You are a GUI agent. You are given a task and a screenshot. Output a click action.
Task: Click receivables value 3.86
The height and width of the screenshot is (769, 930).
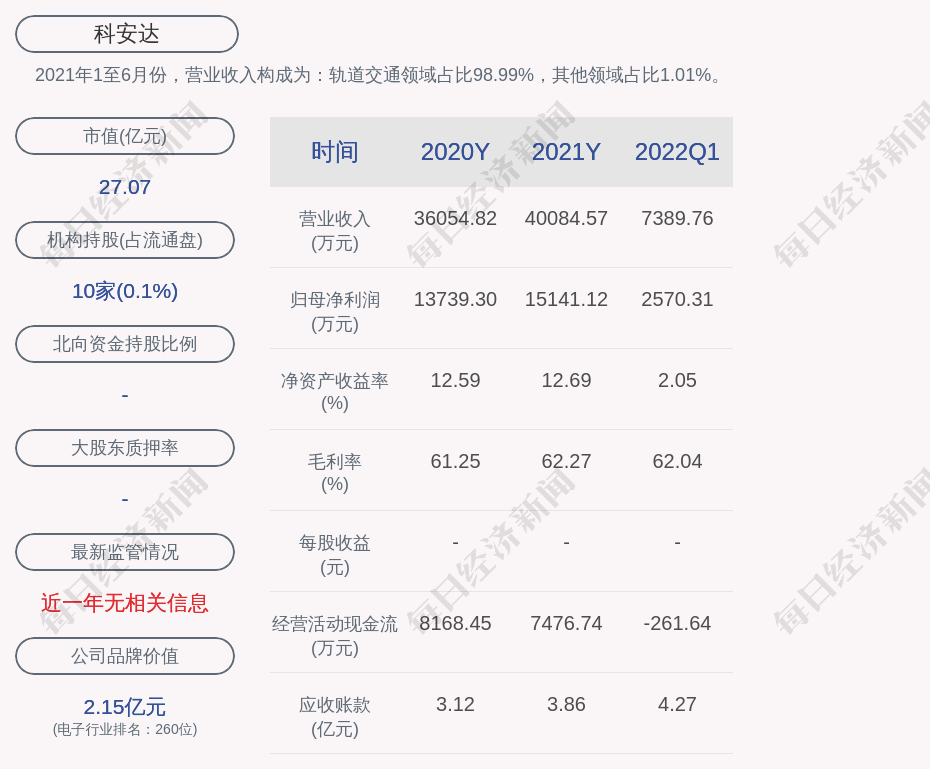[566, 704]
